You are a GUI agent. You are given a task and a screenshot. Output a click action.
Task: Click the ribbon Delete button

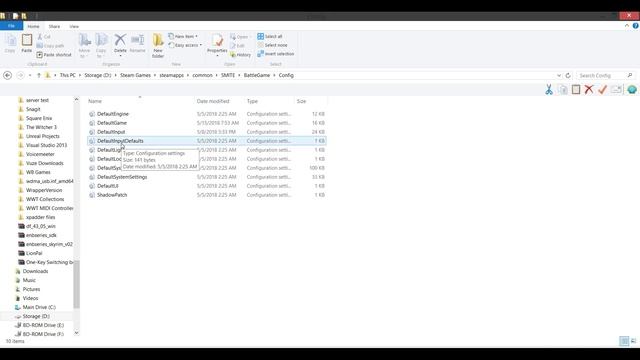[x=120, y=44]
